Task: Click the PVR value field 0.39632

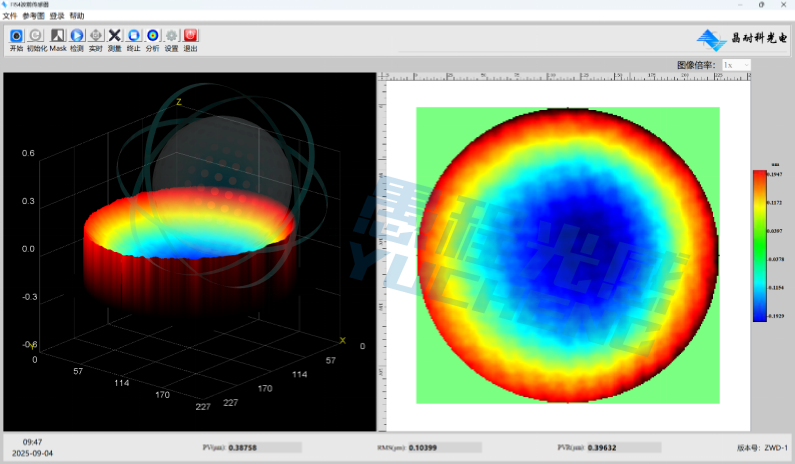Action: click(624, 448)
